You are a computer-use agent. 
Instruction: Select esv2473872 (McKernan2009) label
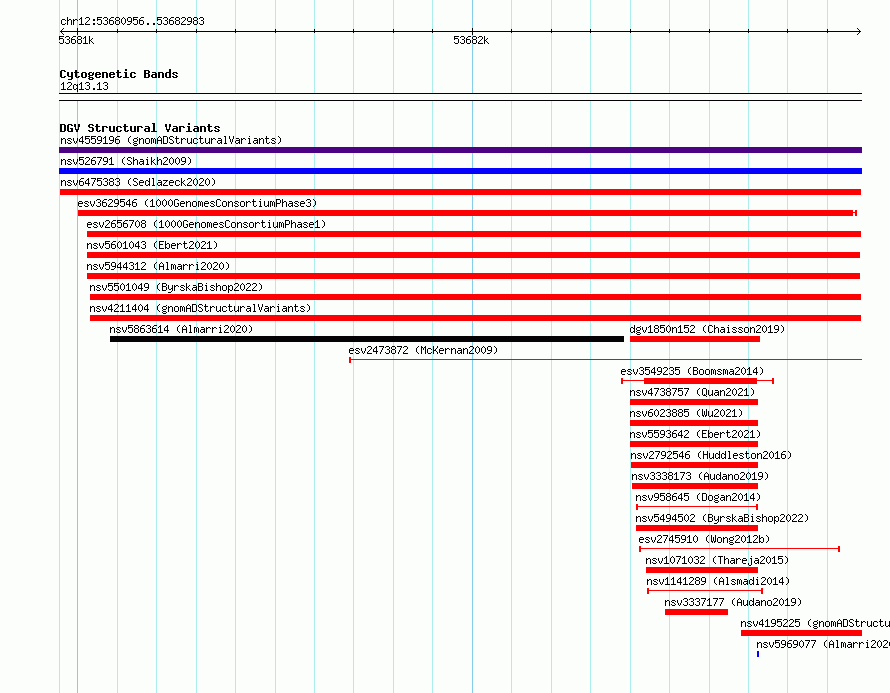point(423,350)
